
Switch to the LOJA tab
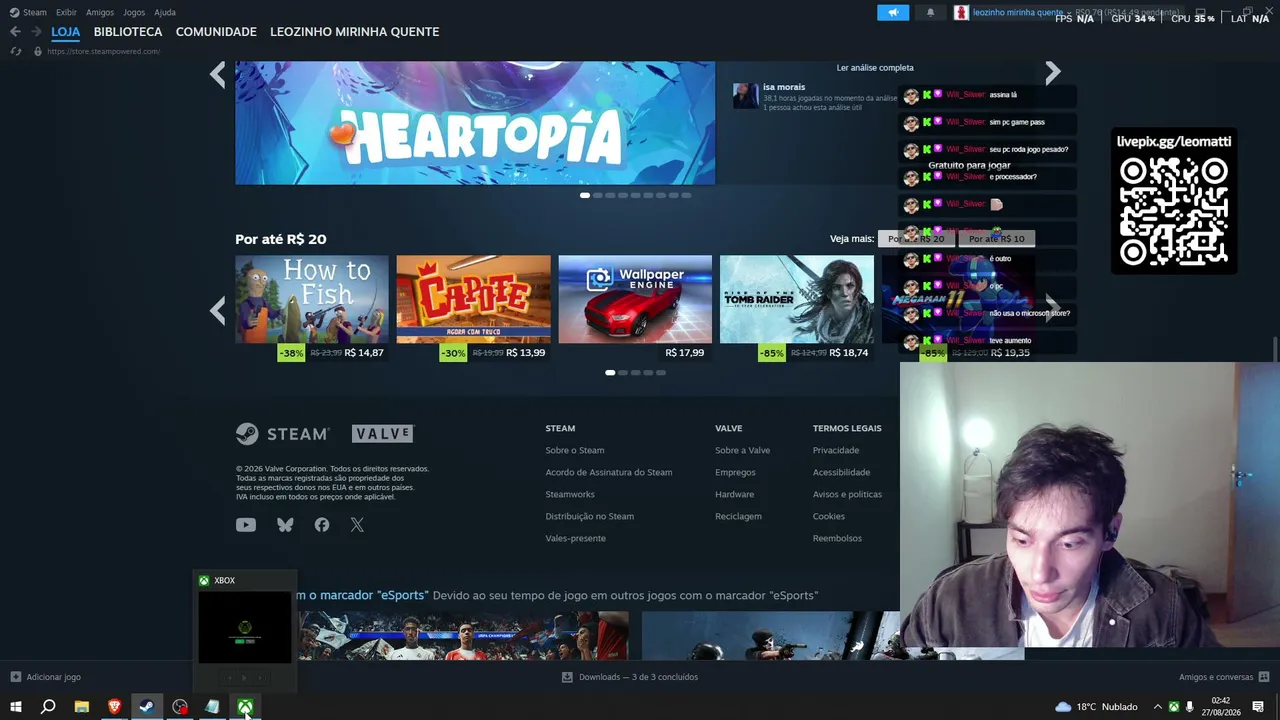pyautogui.click(x=66, y=32)
